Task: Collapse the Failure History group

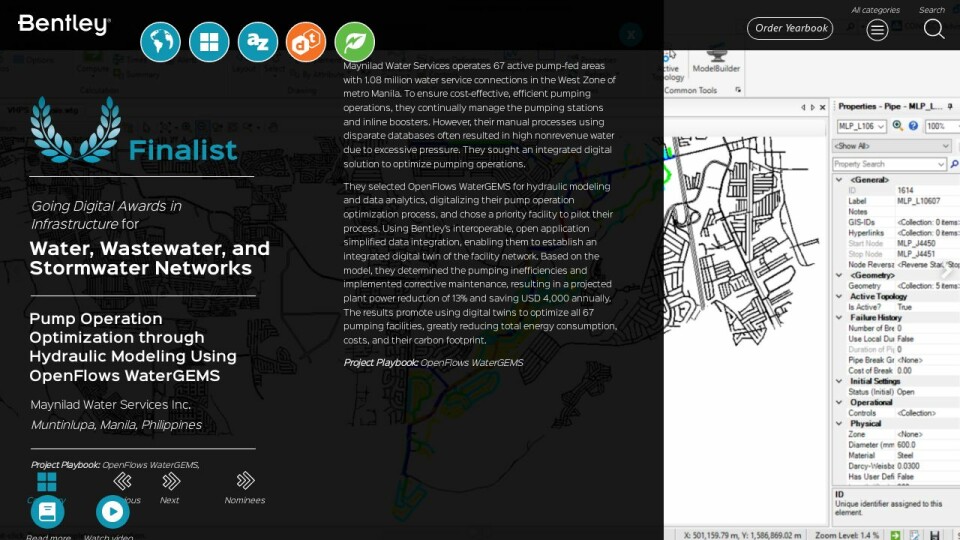Action: pos(839,318)
